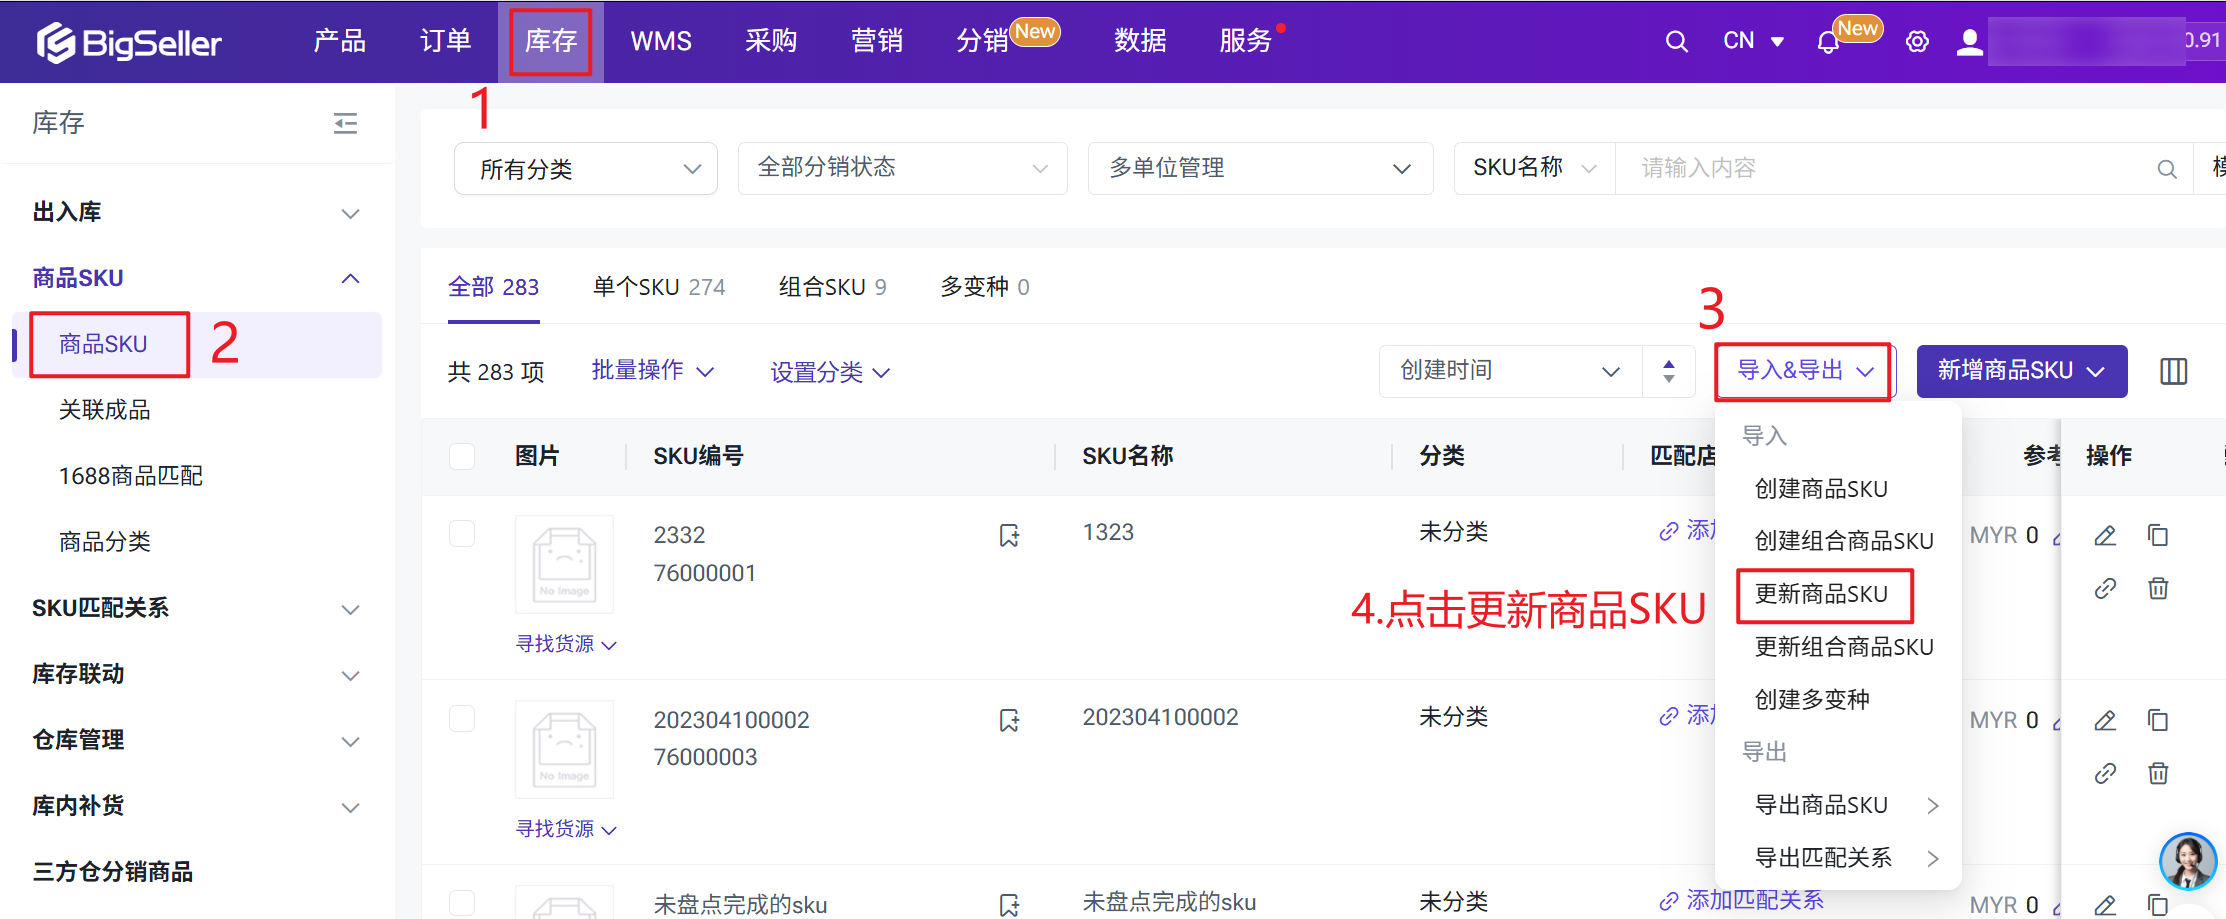2226x919 pixels.
Task: Click bookmark icon next to SKU 2332
Action: pos(1009,536)
